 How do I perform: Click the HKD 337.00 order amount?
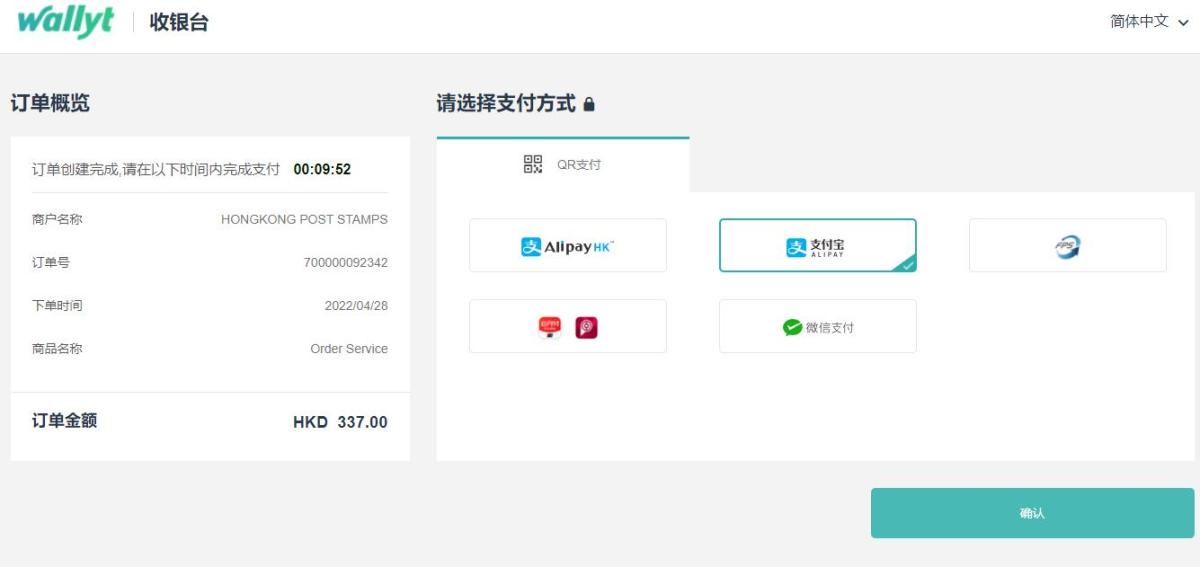pos(340,422)
